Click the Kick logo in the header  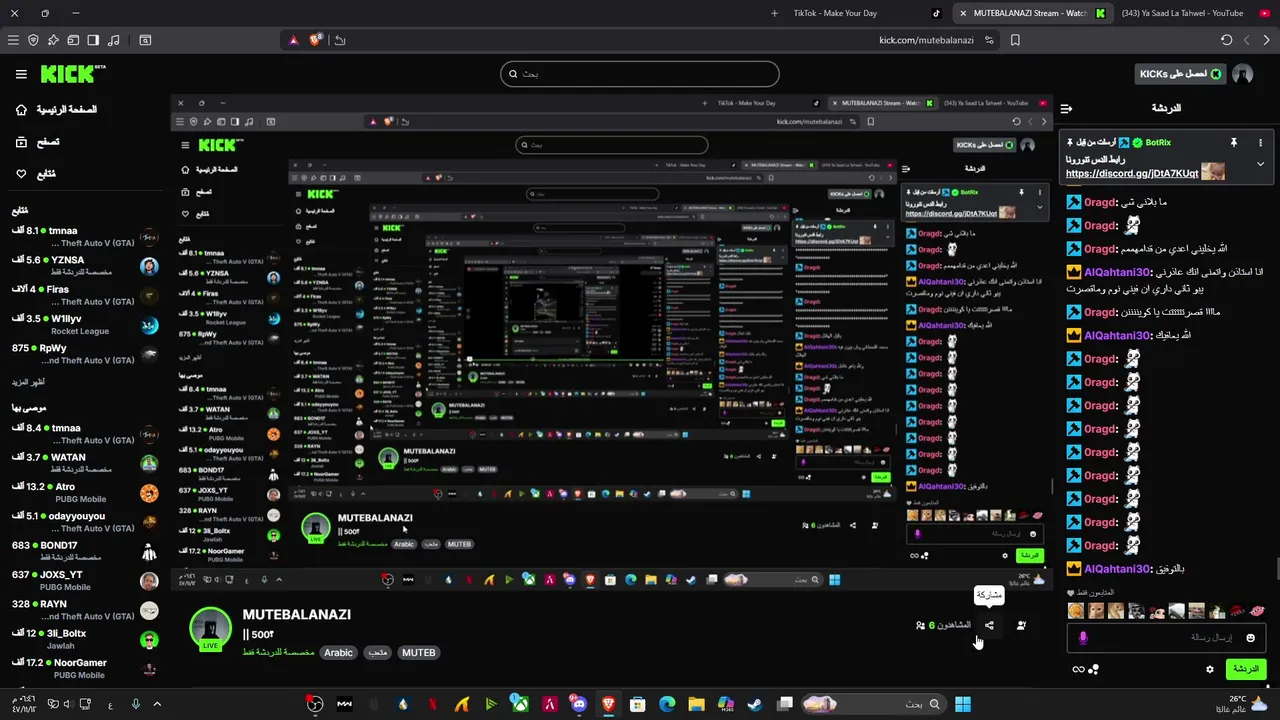(x=73, y=74)
